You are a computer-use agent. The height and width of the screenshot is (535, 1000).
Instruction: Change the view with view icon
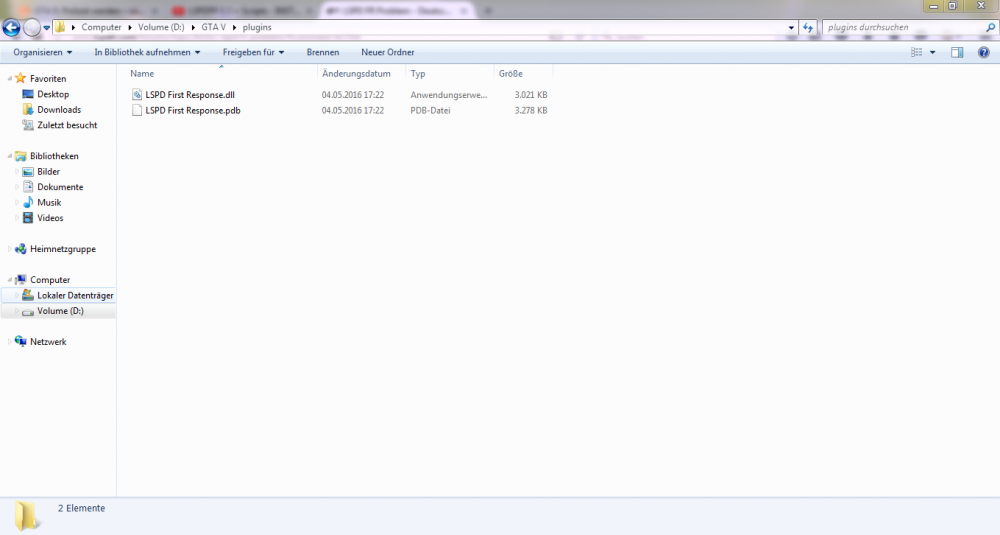(x=916, y=52)
